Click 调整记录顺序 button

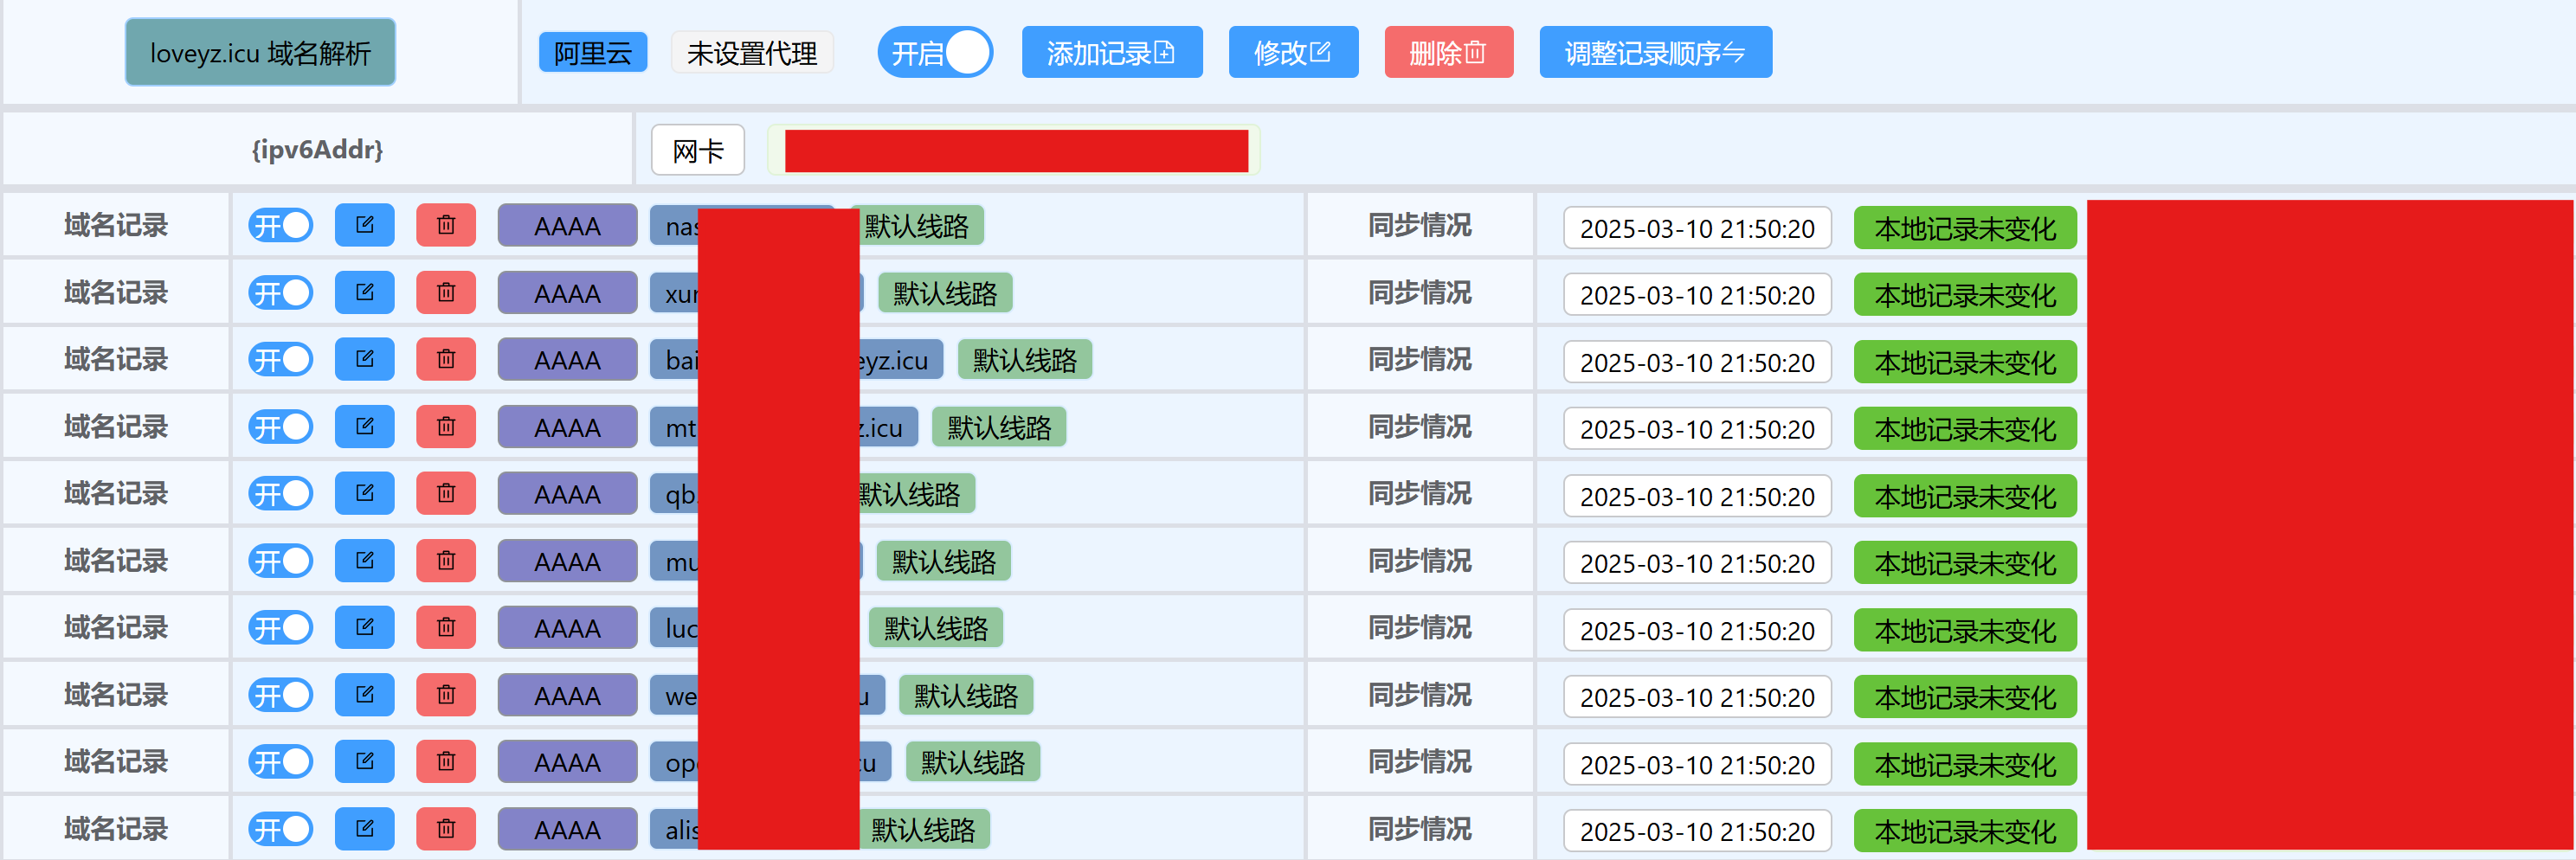1655,52
